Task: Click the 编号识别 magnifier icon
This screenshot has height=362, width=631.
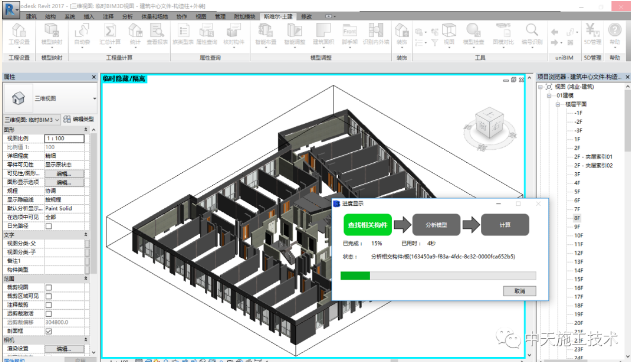Action: point(532,31)
